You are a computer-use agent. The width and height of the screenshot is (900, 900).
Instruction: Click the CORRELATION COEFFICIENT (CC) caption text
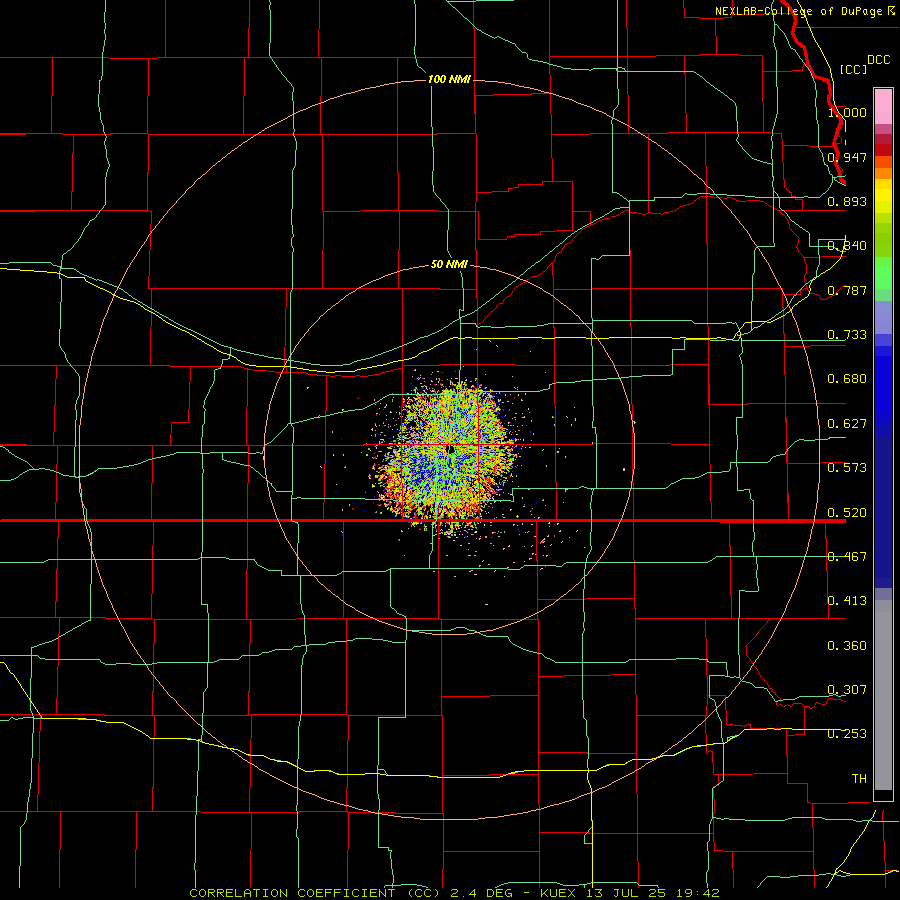pos(315,893)
